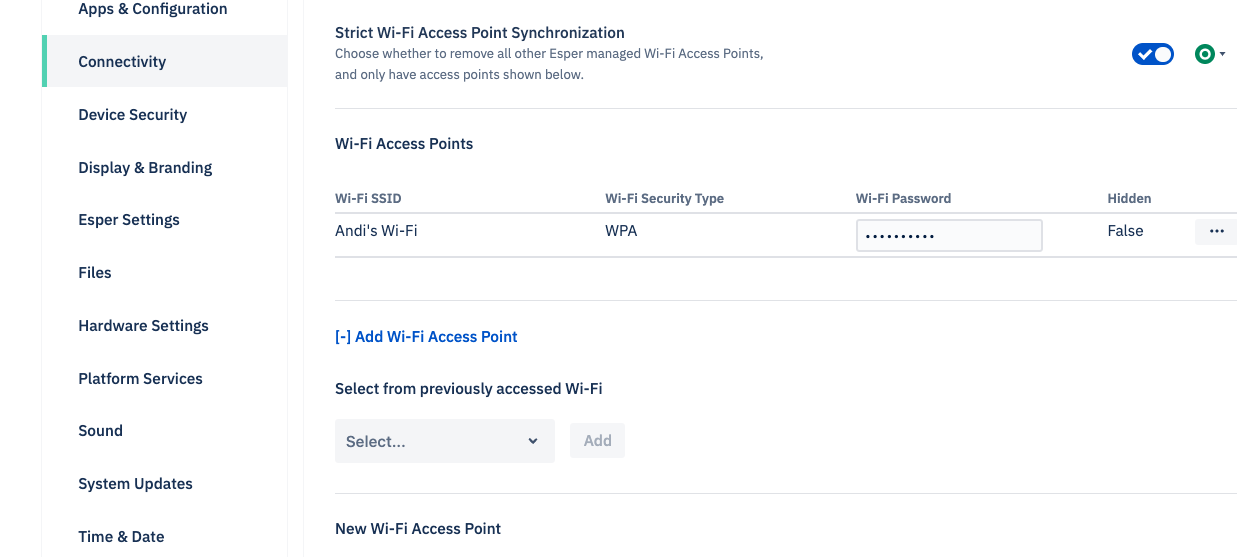Image resolution: width=1237 pixels, height=557 pixels.
Task: Click the green circle status icon
Action: click(1205, 54)
